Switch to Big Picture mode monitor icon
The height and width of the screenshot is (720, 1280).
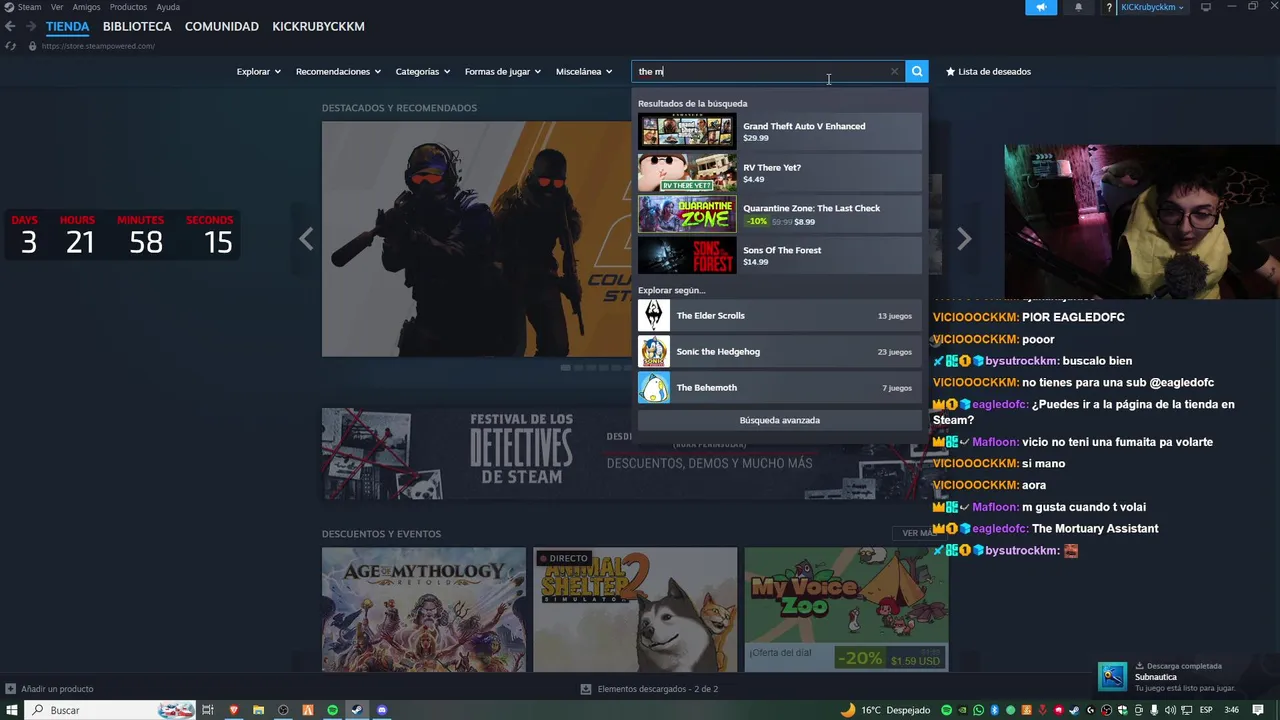coord(1206,7)
